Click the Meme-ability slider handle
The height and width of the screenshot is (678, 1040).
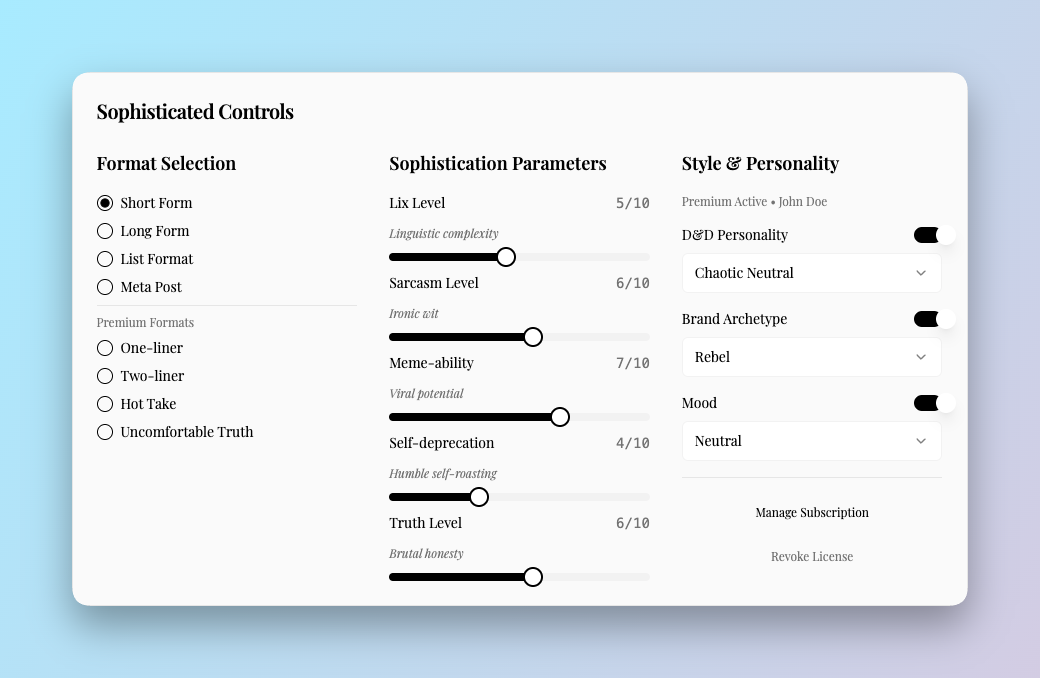coord(560,417)
